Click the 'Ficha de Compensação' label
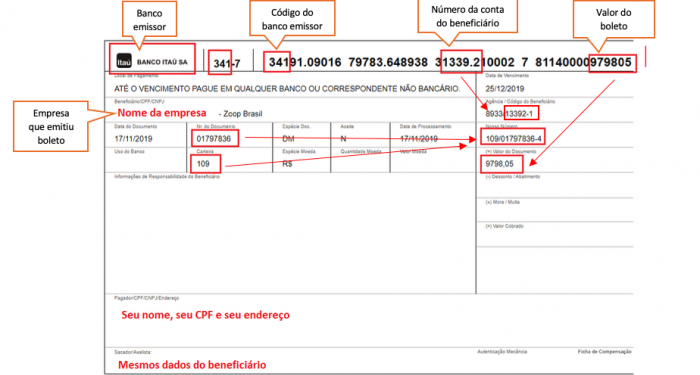The width and height of the screenshot is (700, 375). pyautogui.click(x=604, y=351)
